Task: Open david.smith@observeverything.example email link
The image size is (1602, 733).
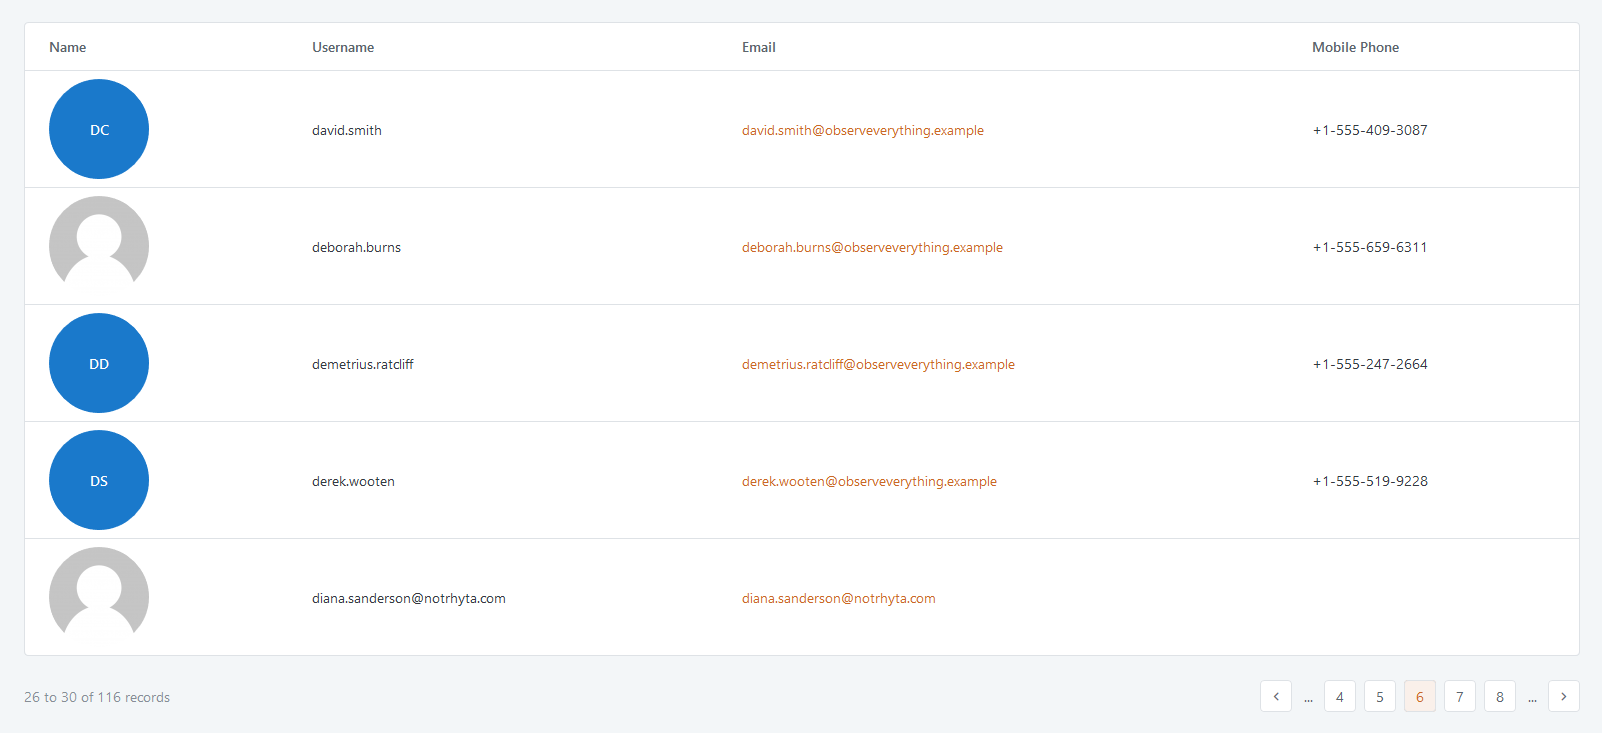Action: click(x=863, y=130)
